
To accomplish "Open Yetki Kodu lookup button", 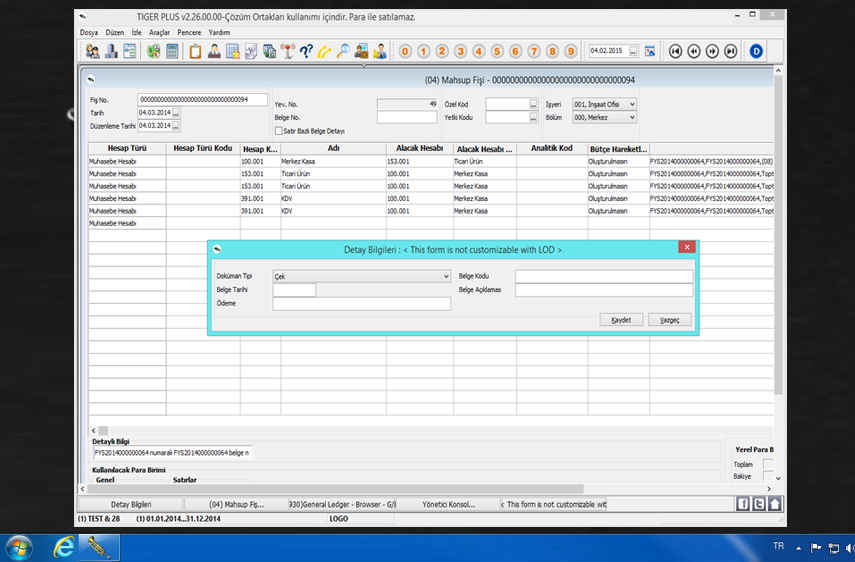I will tap(533, 117).
